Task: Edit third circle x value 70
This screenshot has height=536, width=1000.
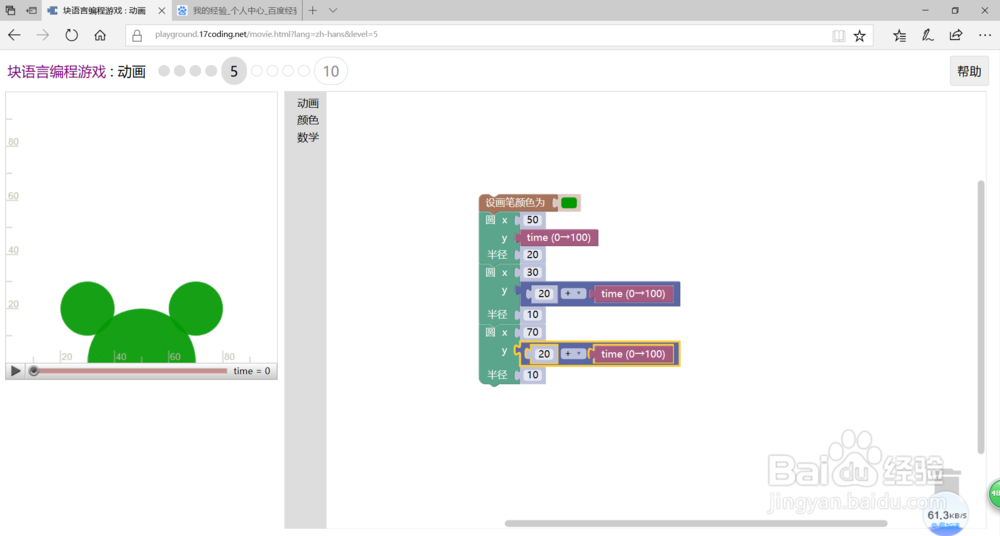Action: [x=533, y=332]
